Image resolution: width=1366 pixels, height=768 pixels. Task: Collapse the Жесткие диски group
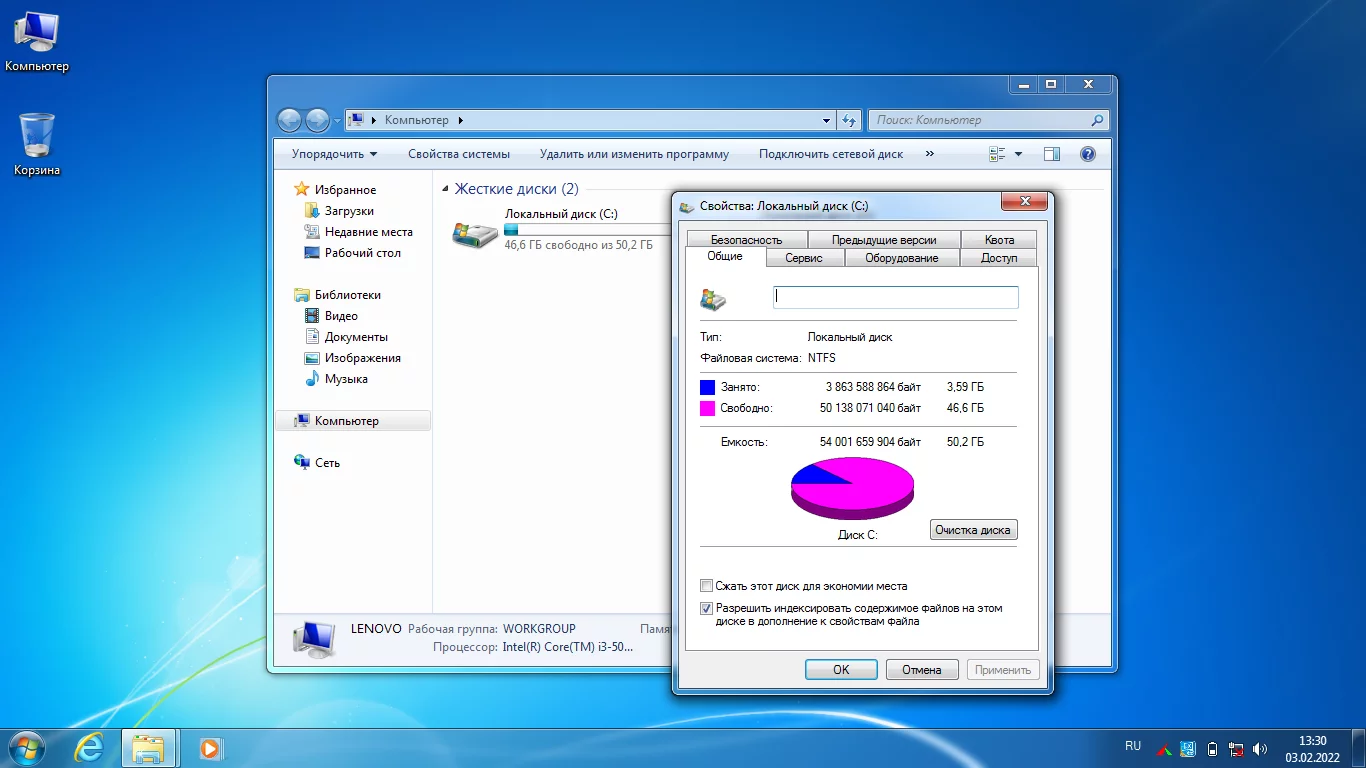pos(445,189)
